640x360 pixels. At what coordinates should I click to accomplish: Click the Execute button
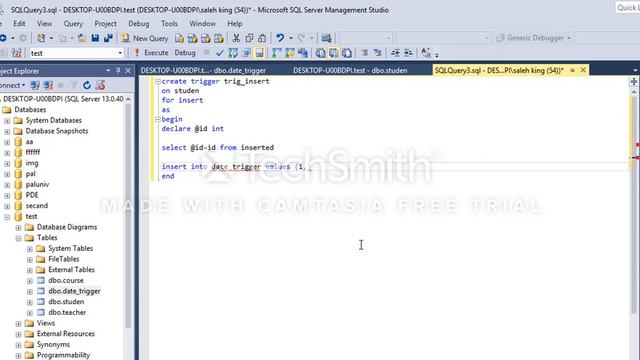[151, 53]
